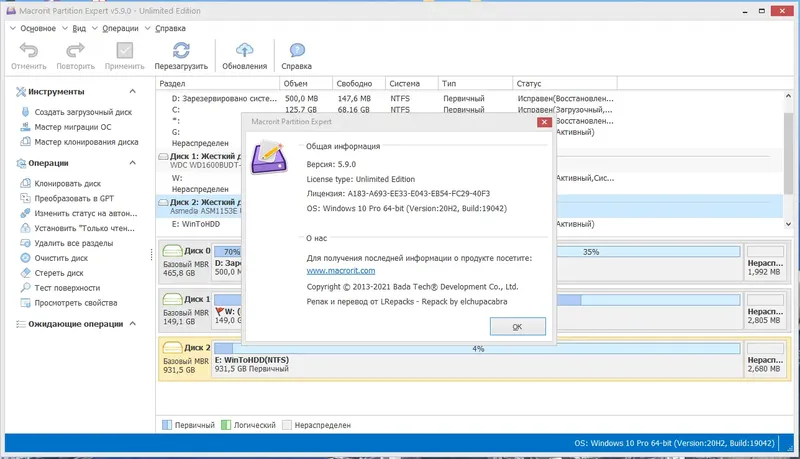Open the Операции menu
Screen dimensions: 800x459
[x=120, y=29]
